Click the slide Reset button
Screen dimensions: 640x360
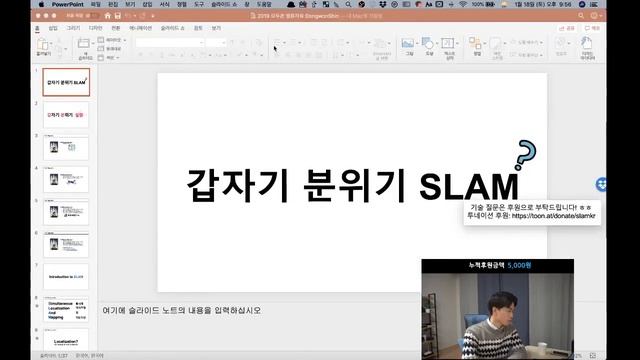(110, 49)
